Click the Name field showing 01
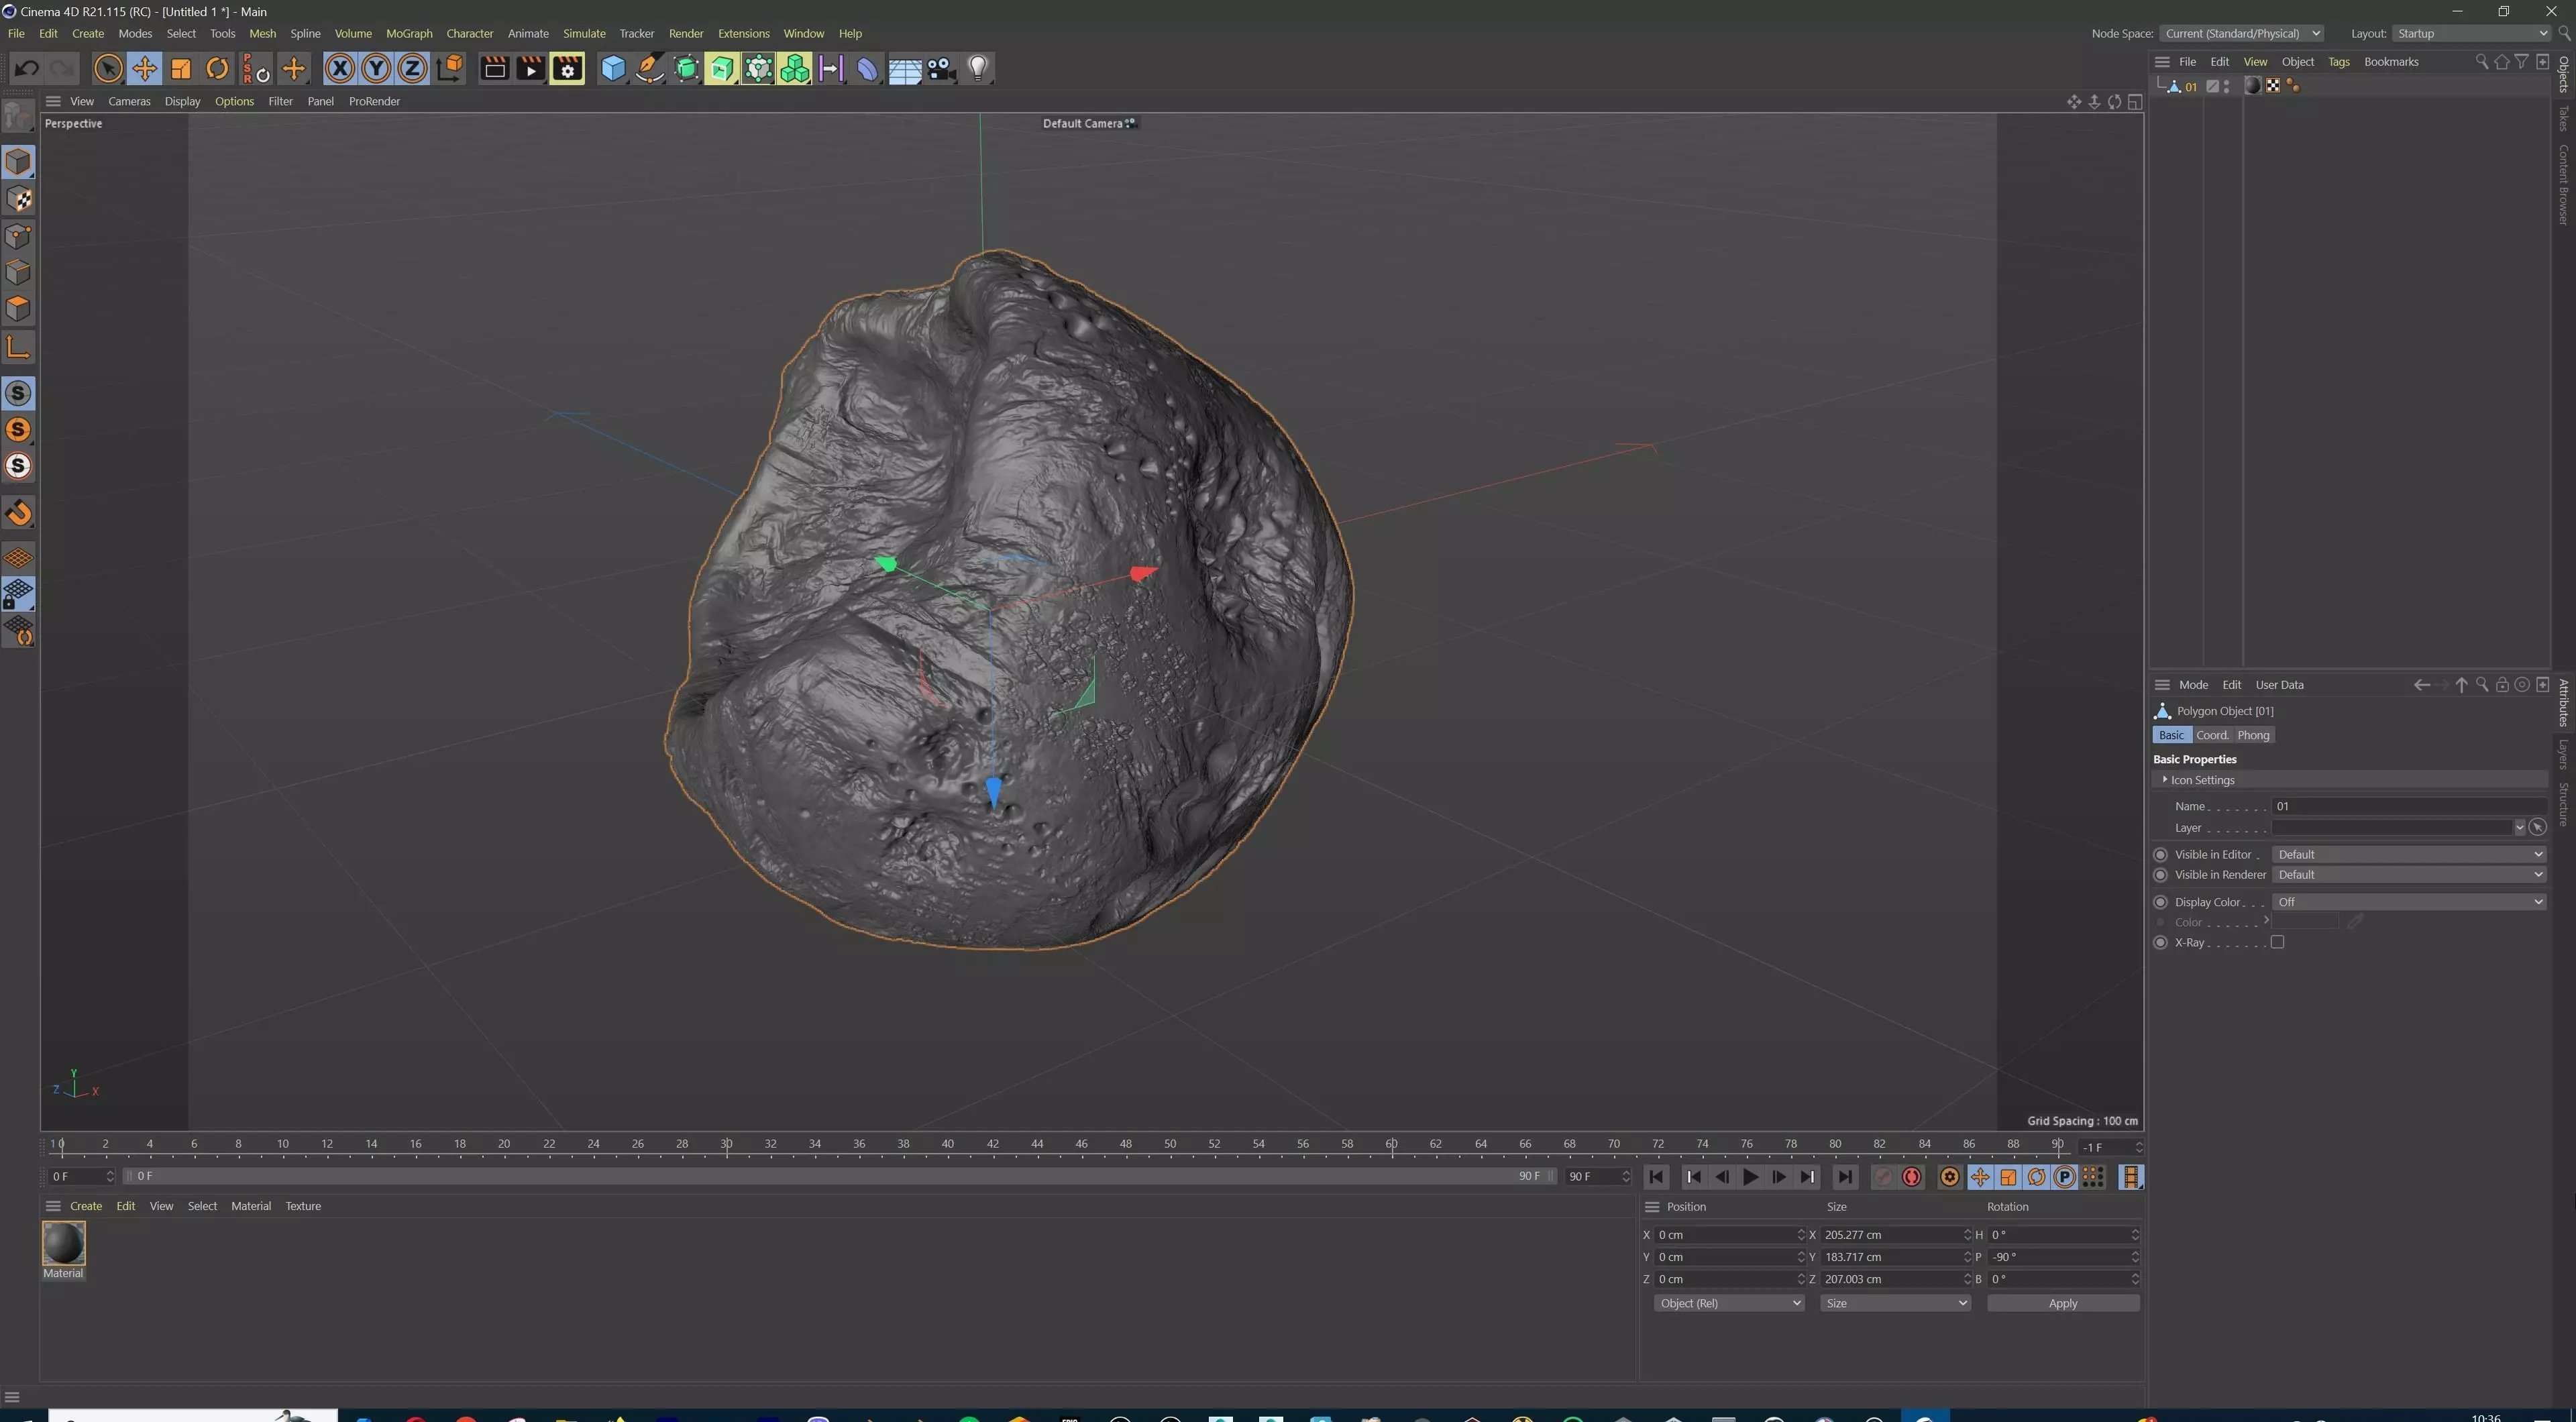This screenshot has height=1422, width=2576. pyautogui.click(x=2408, y=806)
